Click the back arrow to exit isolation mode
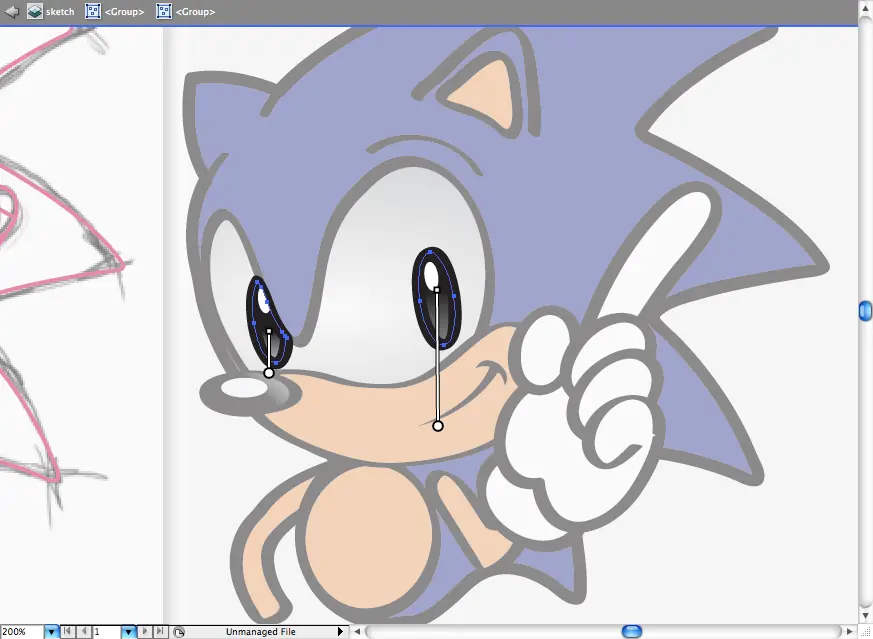Screen dimensions: 873x639 [x=11, y=11]
